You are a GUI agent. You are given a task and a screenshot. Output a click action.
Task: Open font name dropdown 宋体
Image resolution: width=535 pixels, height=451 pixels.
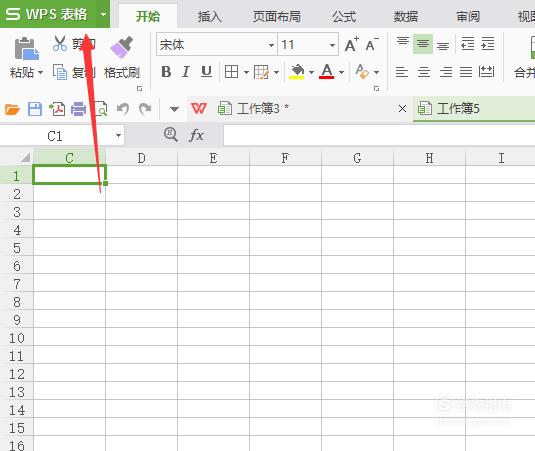pos(271,45)
